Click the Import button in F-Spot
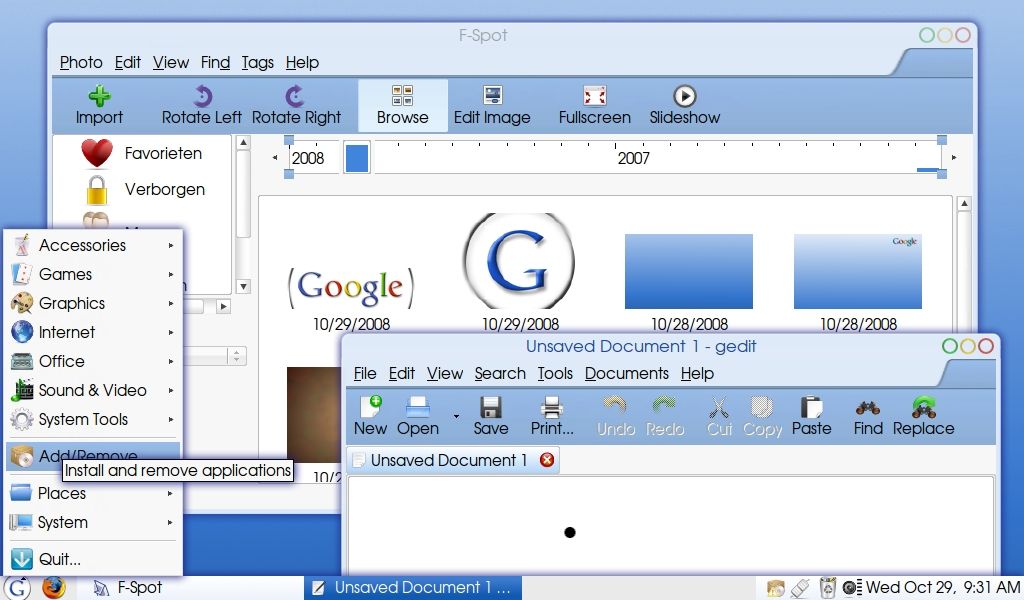This screenshot has height=600, width=1024. pyautogui.click(x=99, y=106)
